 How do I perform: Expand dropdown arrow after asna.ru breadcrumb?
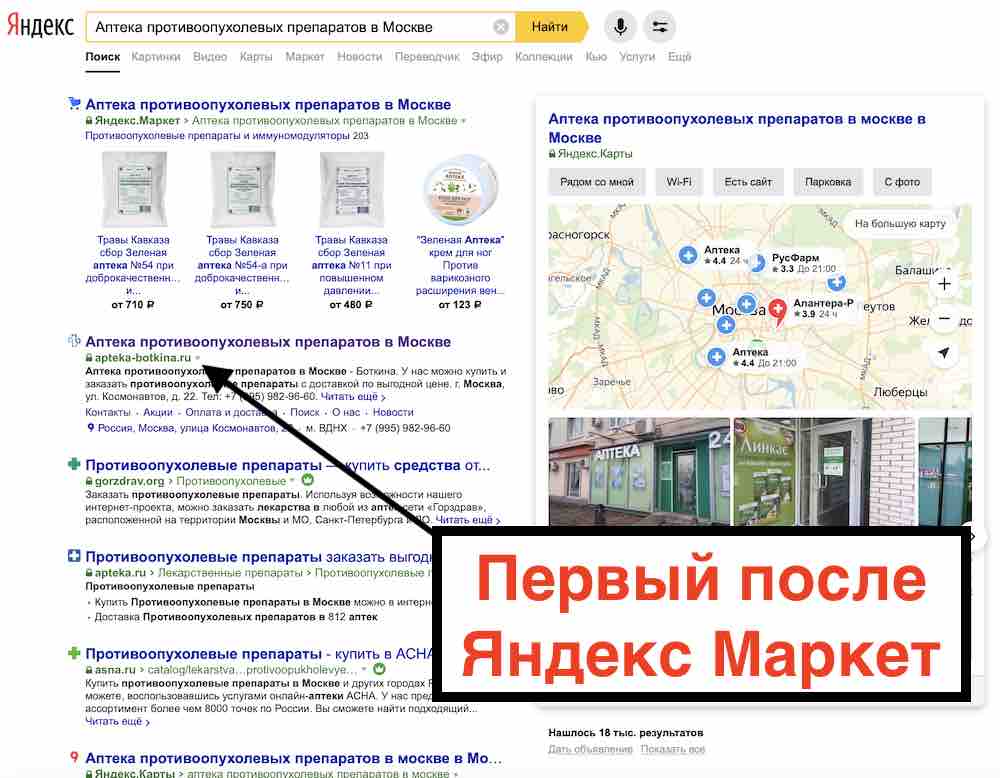point(364,670)
